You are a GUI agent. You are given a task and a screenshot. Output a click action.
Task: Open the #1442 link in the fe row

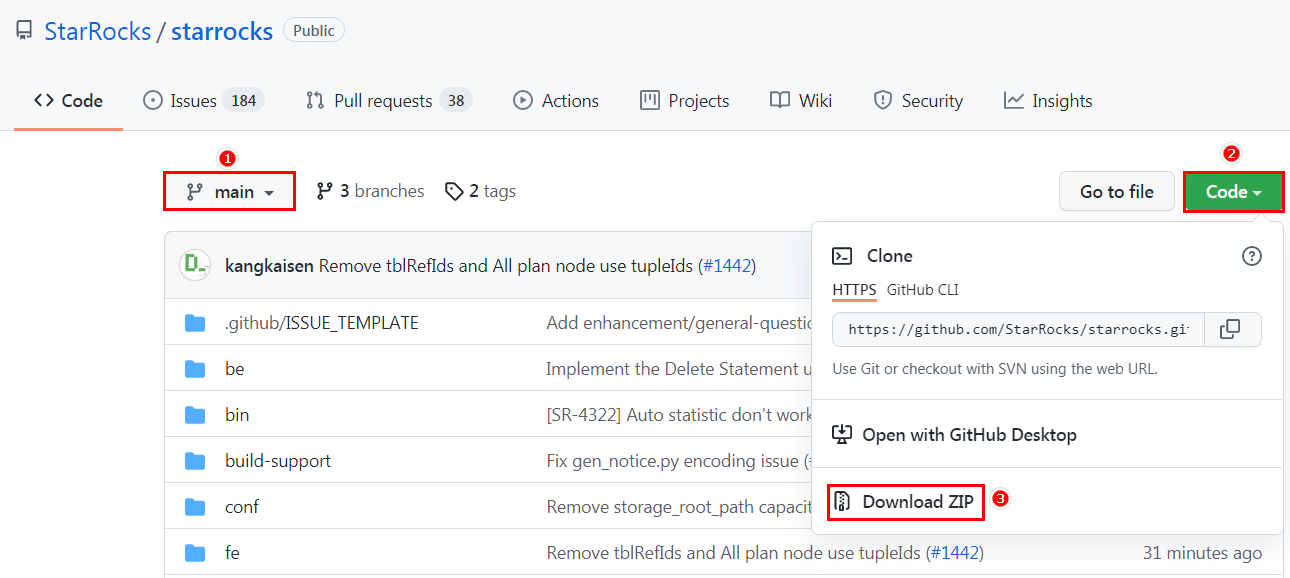pyautogui.click(x=954, y=553)
